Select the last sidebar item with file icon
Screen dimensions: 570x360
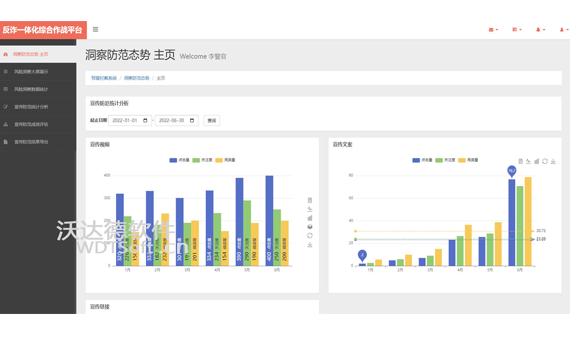pyautogui.click(x=38, y=142)
